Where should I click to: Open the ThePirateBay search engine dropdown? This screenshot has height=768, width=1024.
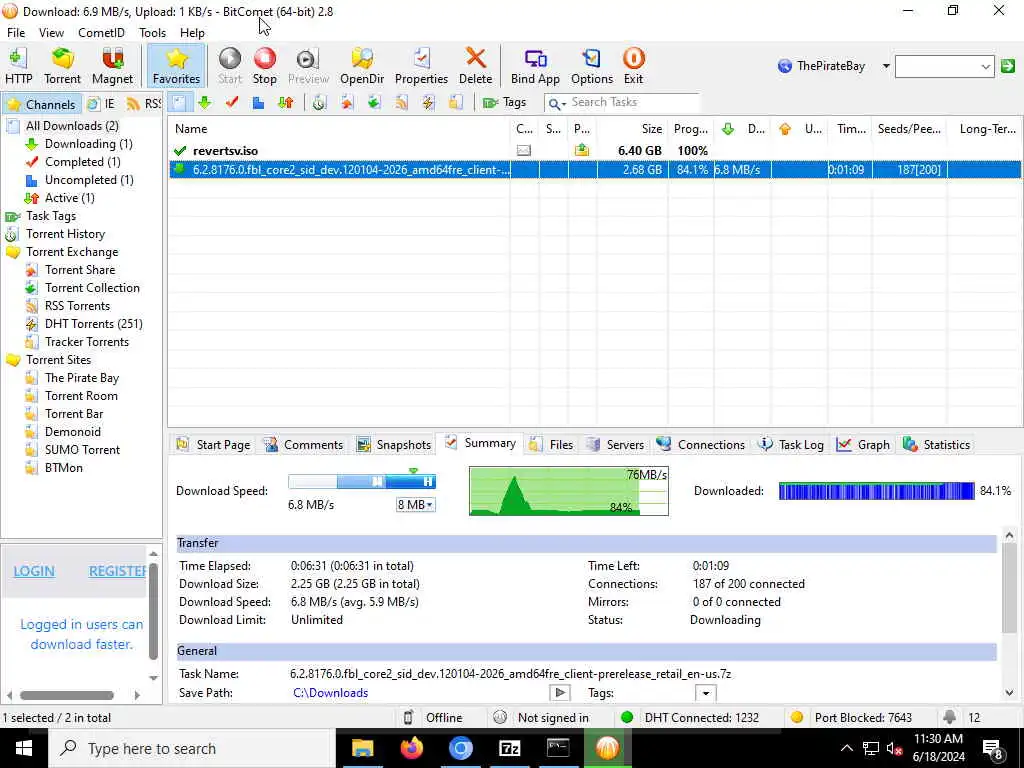886,66
